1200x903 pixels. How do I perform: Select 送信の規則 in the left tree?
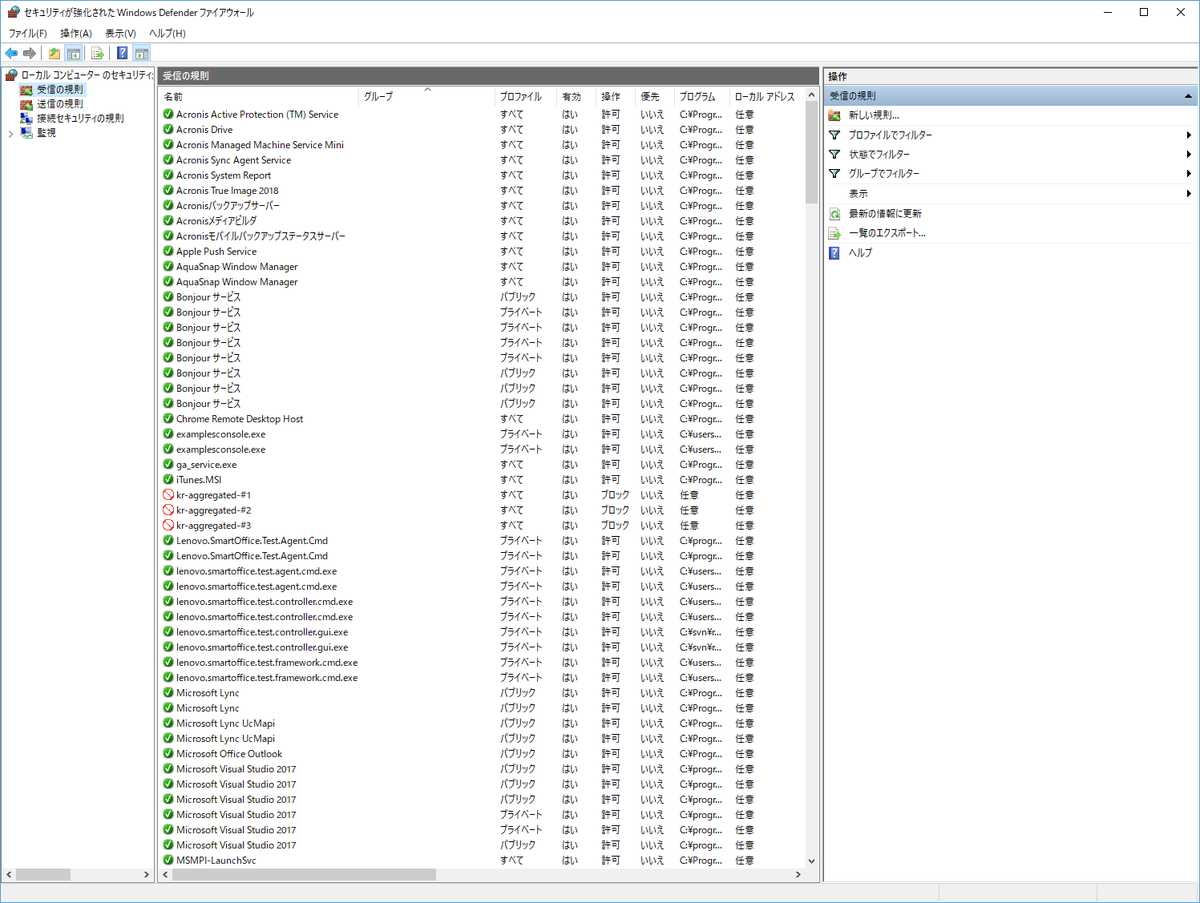(x=60, y=103)
